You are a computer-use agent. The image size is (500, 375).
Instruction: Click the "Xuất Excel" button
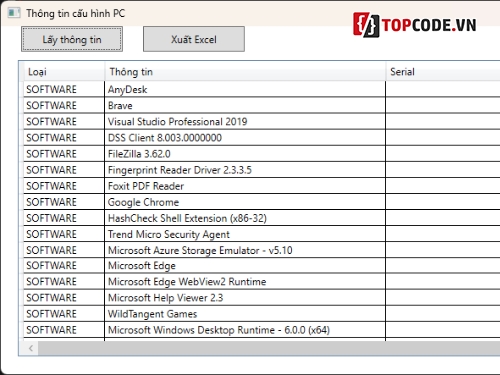(194, 39)
